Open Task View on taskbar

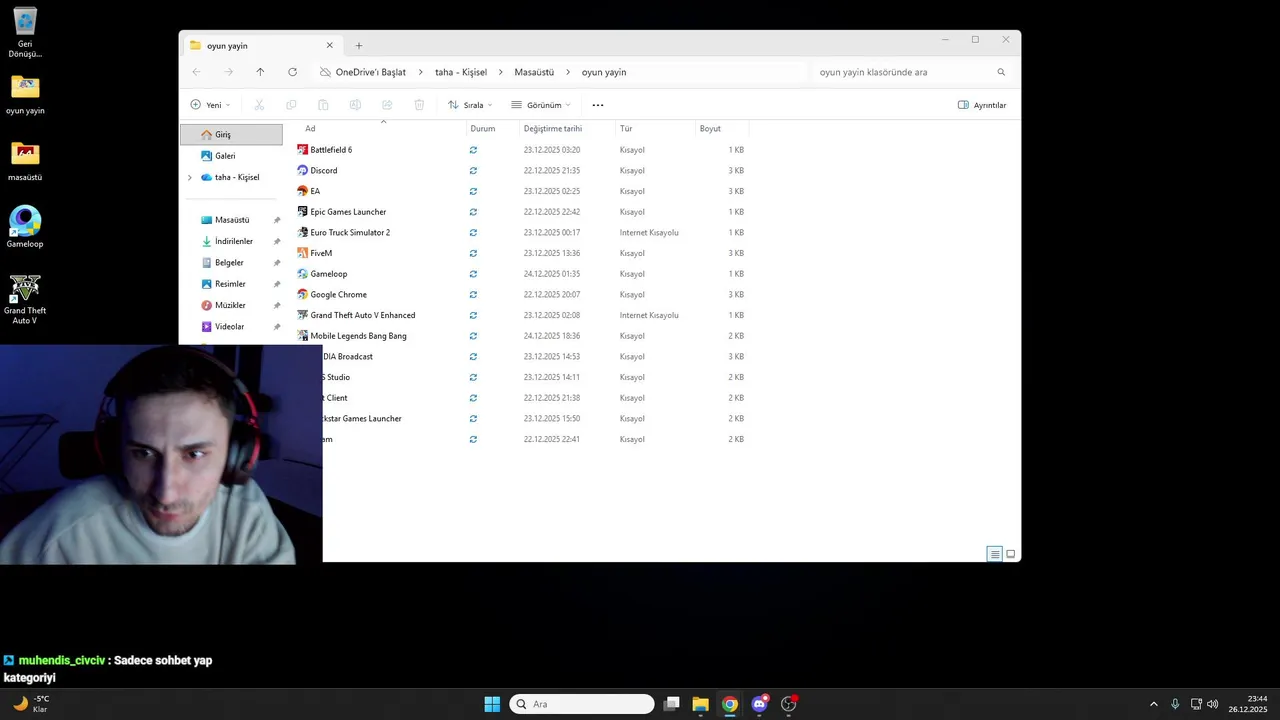pos(672,704)
